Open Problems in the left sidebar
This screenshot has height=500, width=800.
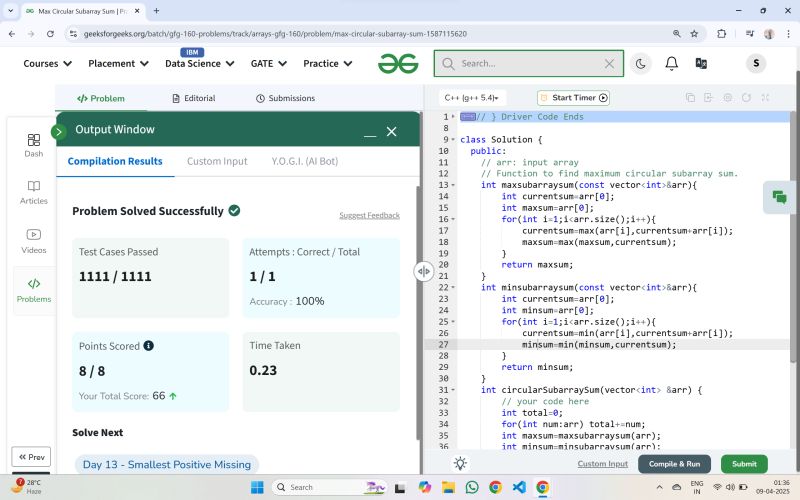pyautogui.click(x=34, y=290)
